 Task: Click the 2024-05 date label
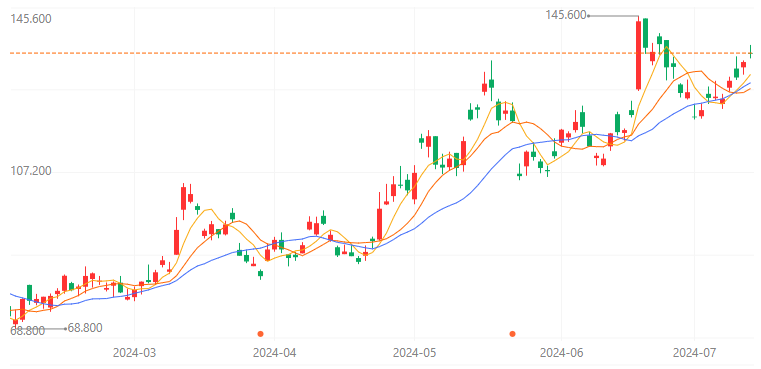pyautogui.click(x=414, y=353)
